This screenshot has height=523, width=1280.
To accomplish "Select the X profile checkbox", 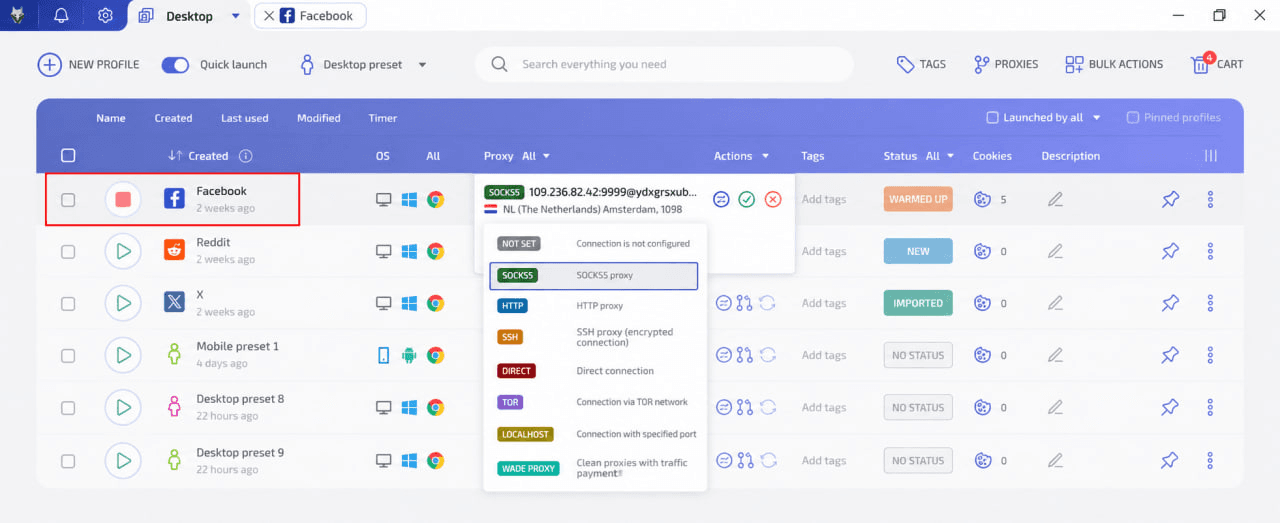I will pos(68,303).
